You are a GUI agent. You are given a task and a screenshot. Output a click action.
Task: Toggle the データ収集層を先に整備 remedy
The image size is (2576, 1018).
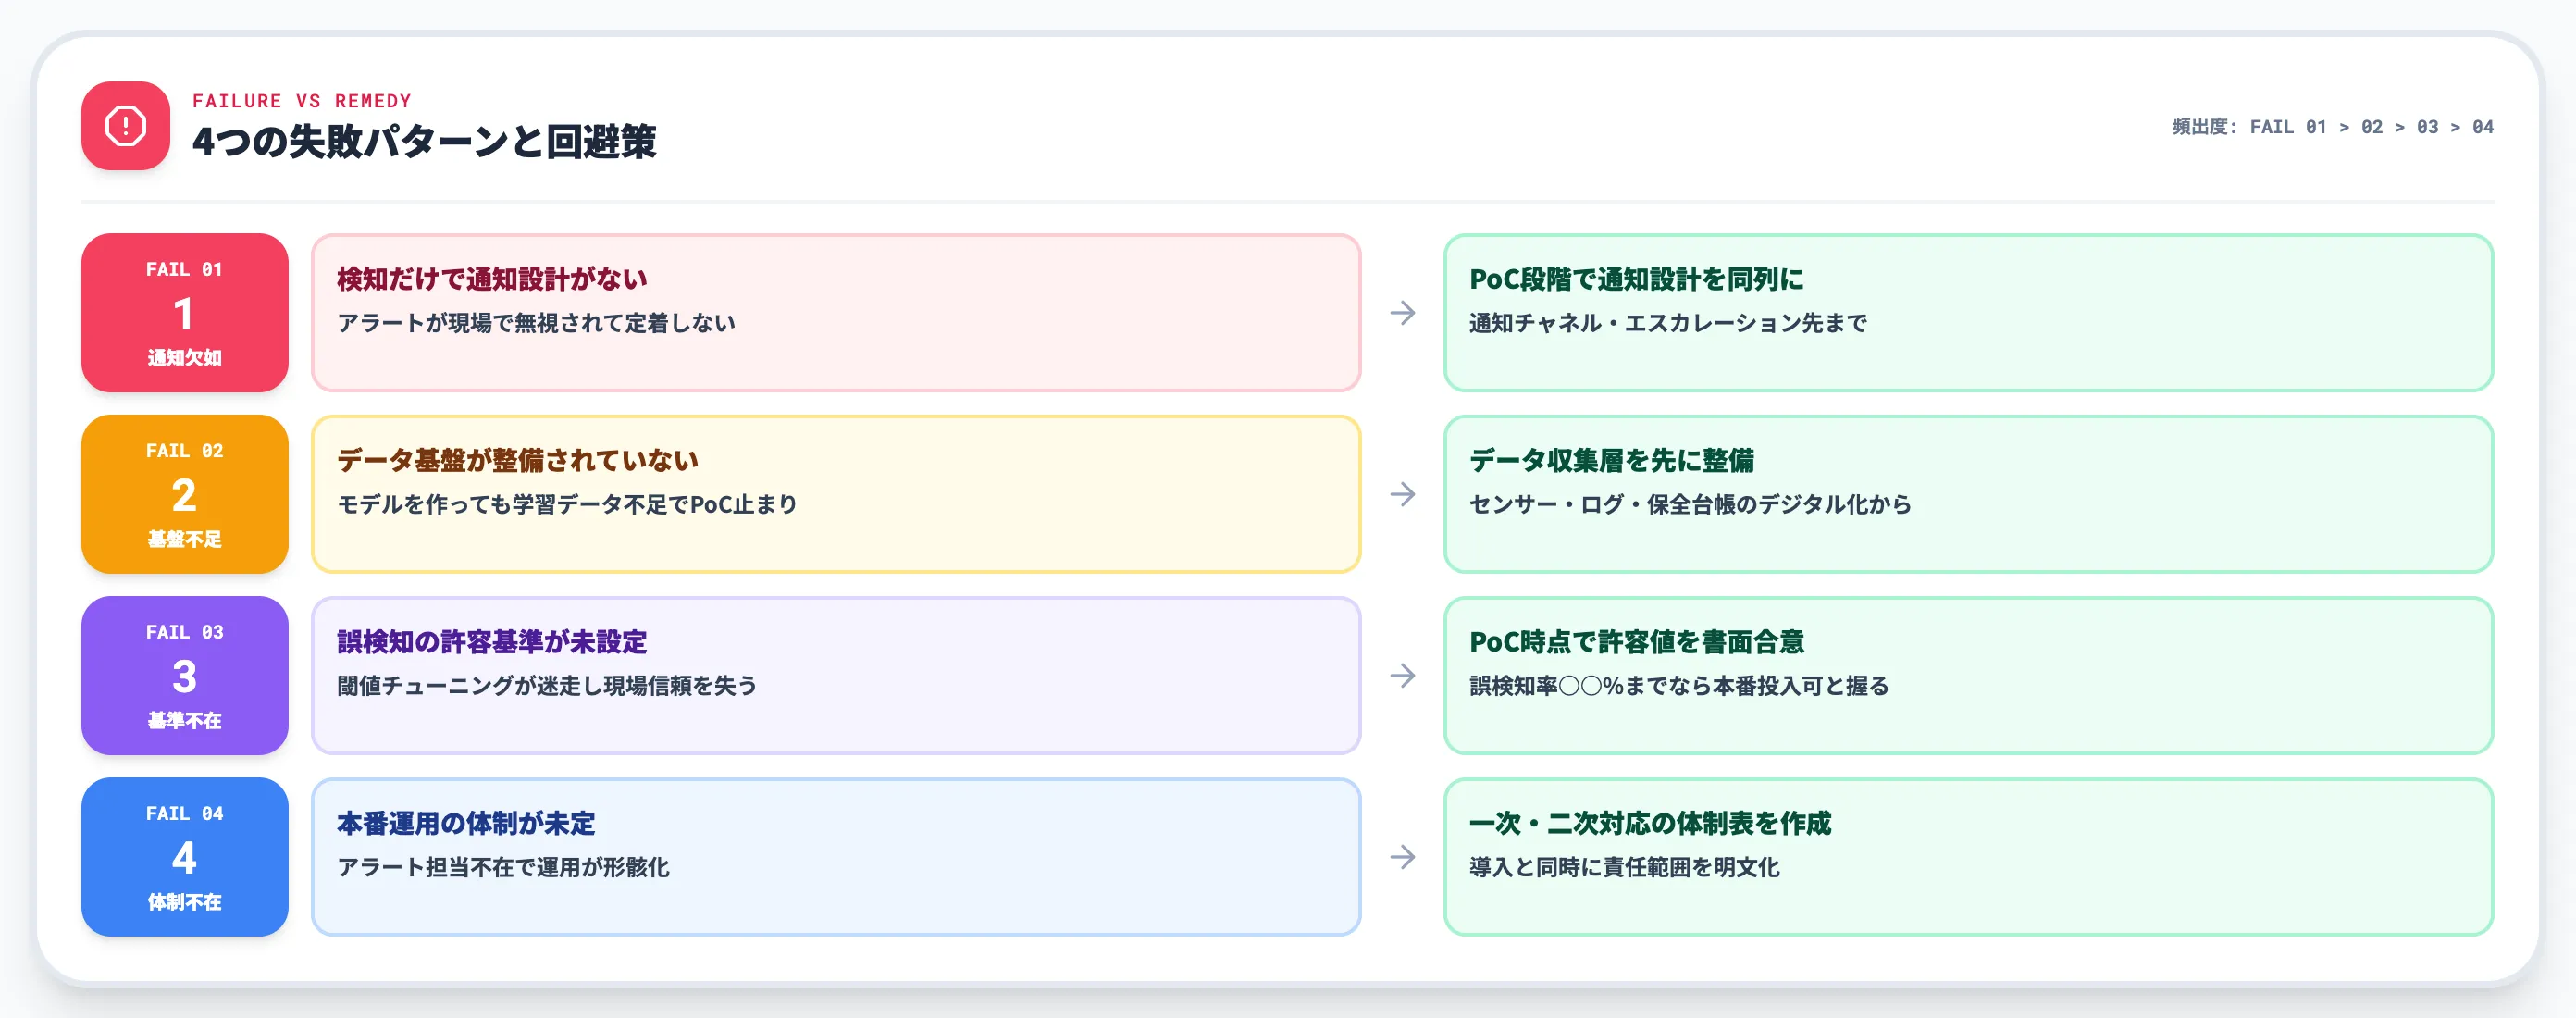[1970, 494]
